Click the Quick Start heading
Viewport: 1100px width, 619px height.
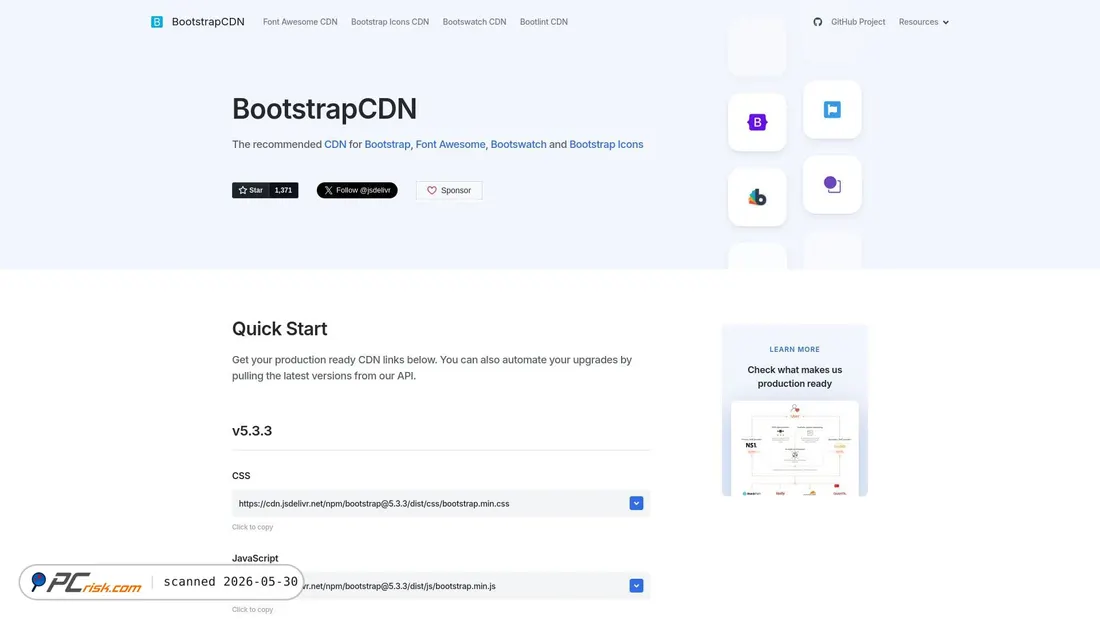click(x=279, y=328)
